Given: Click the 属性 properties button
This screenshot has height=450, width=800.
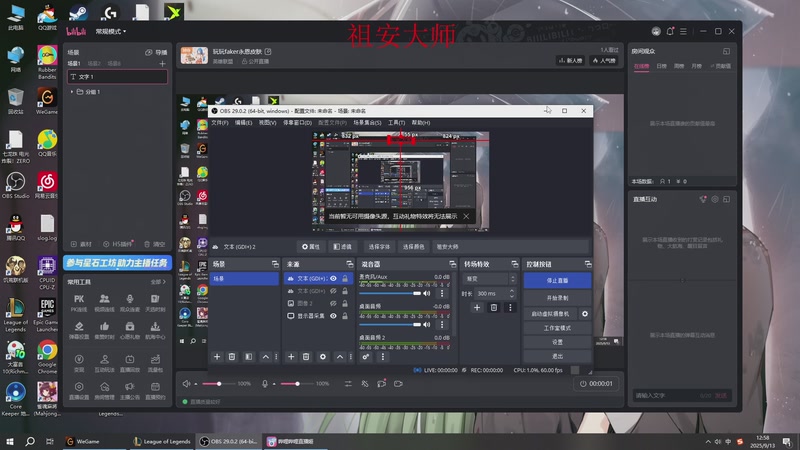Looking at the screenshot, I should click(x=311, y=246).
